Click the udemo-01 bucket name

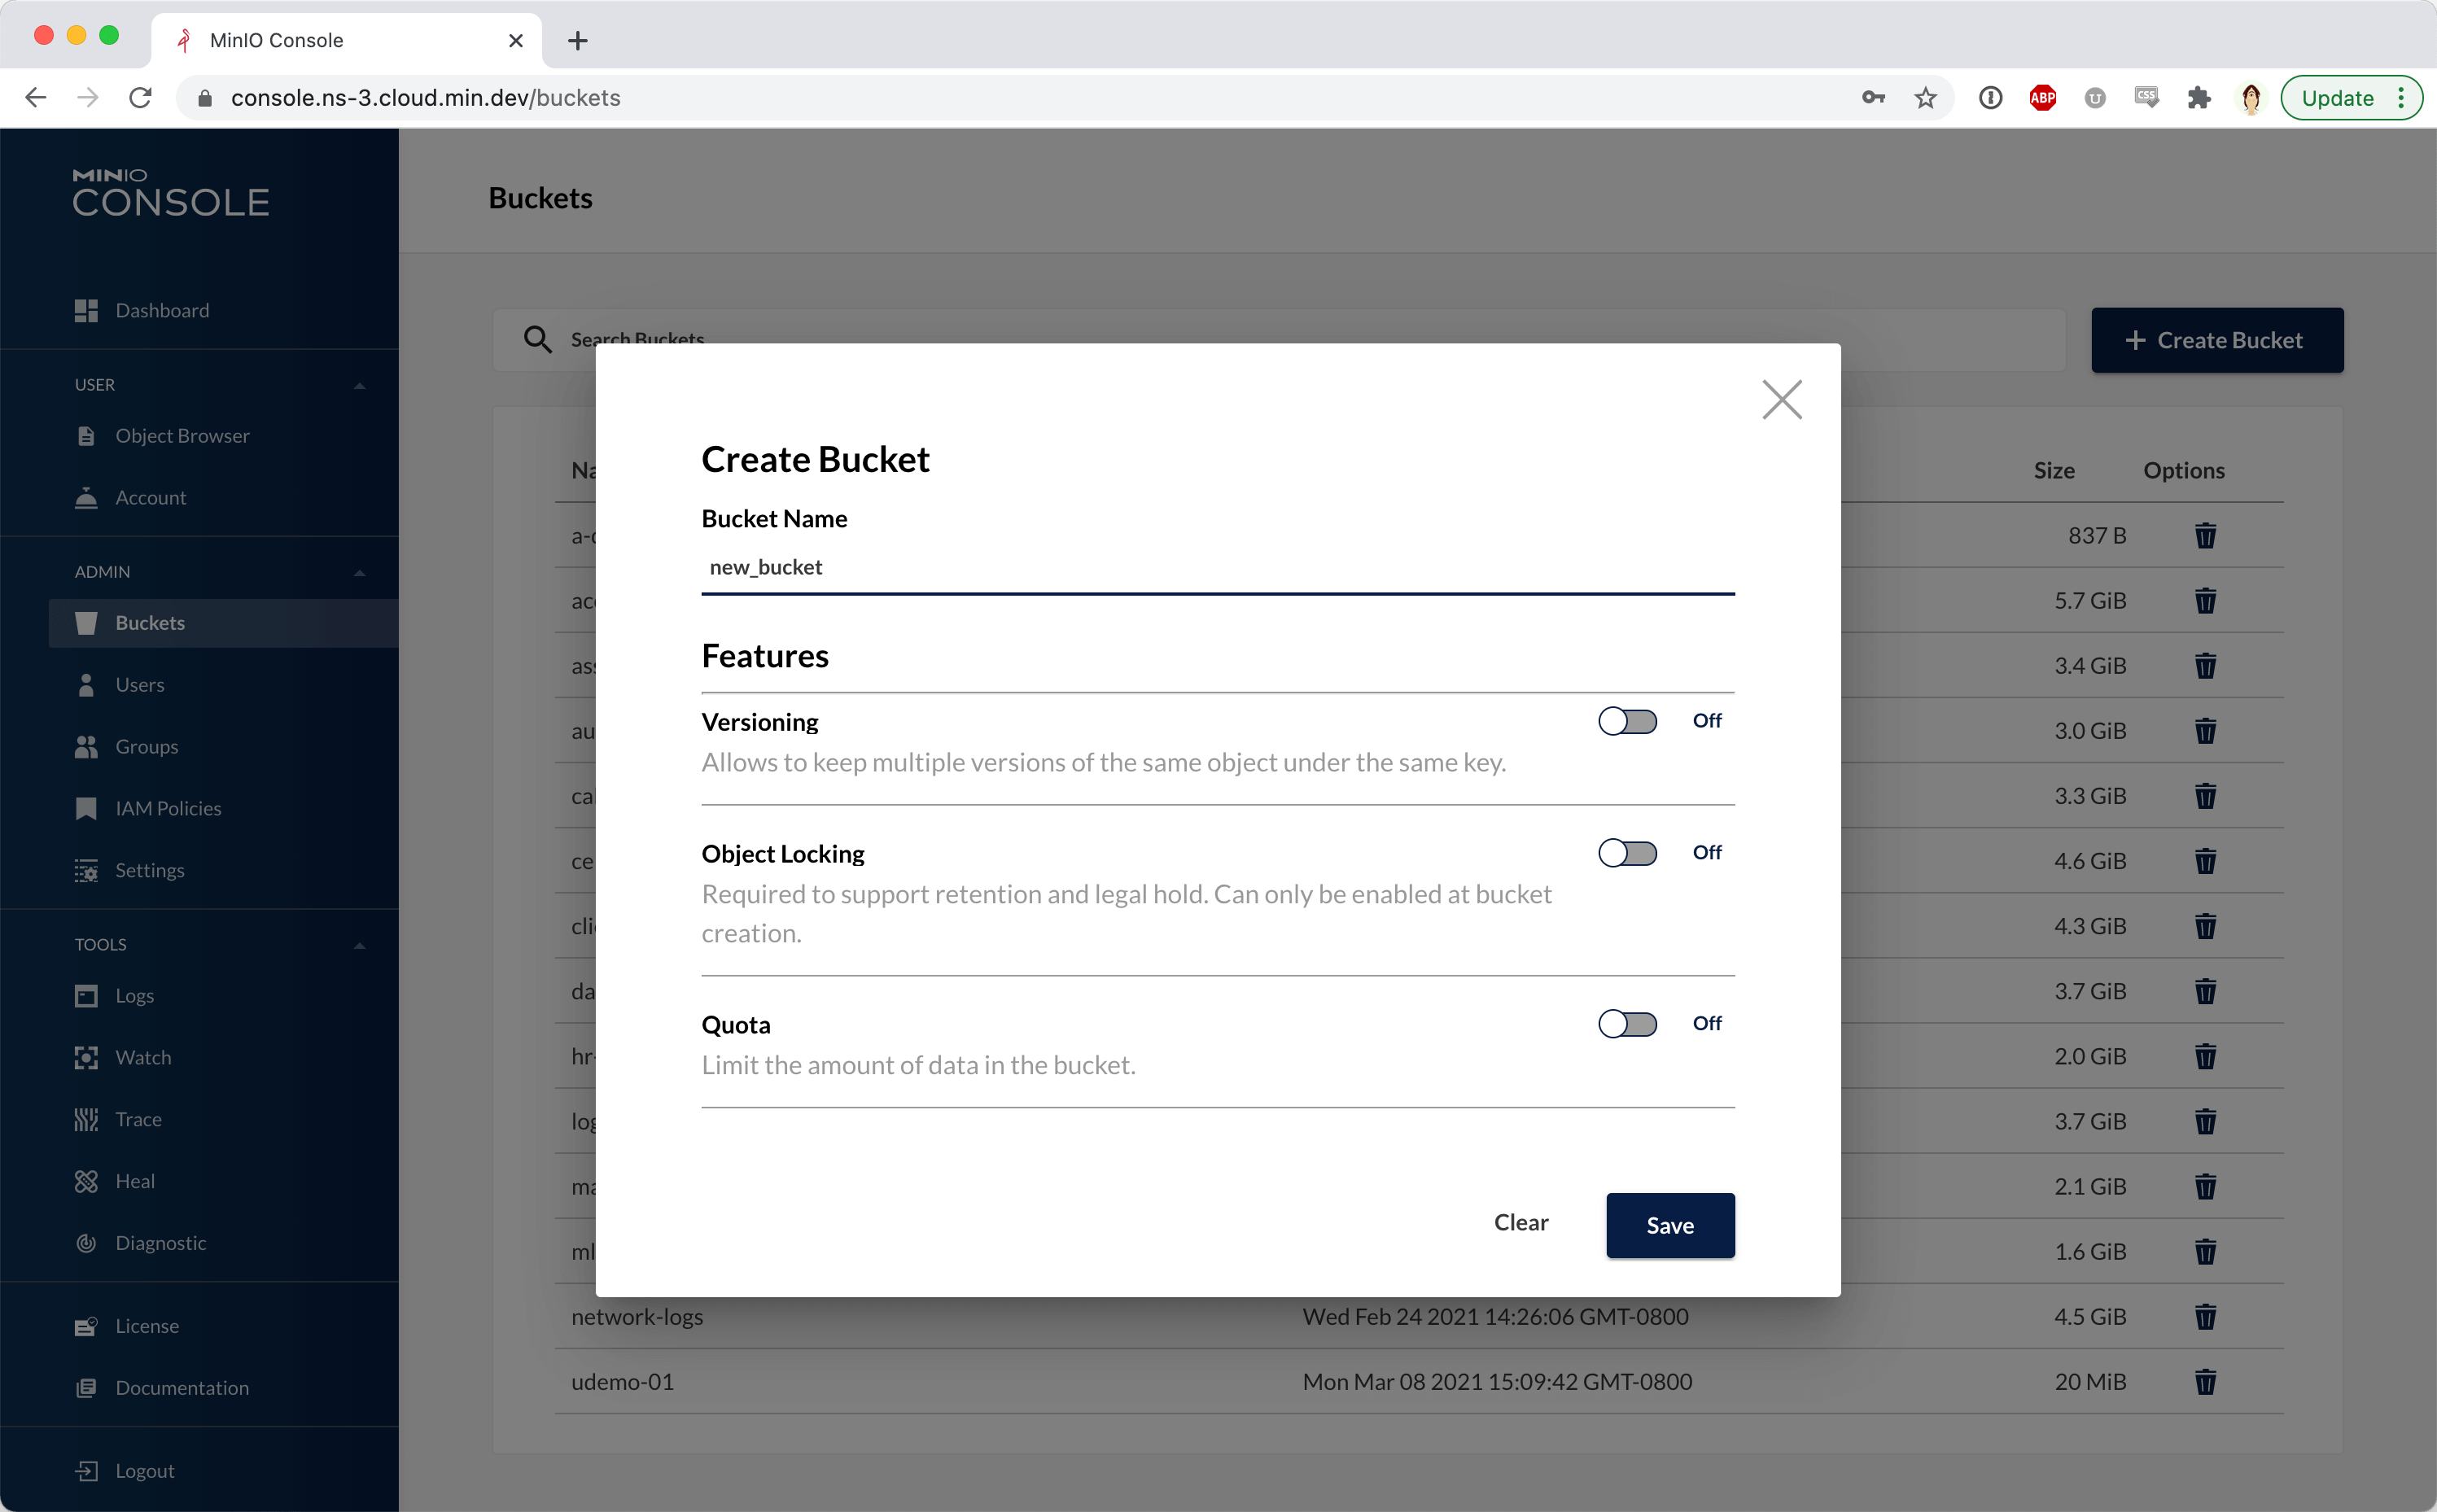[622, 1382]
